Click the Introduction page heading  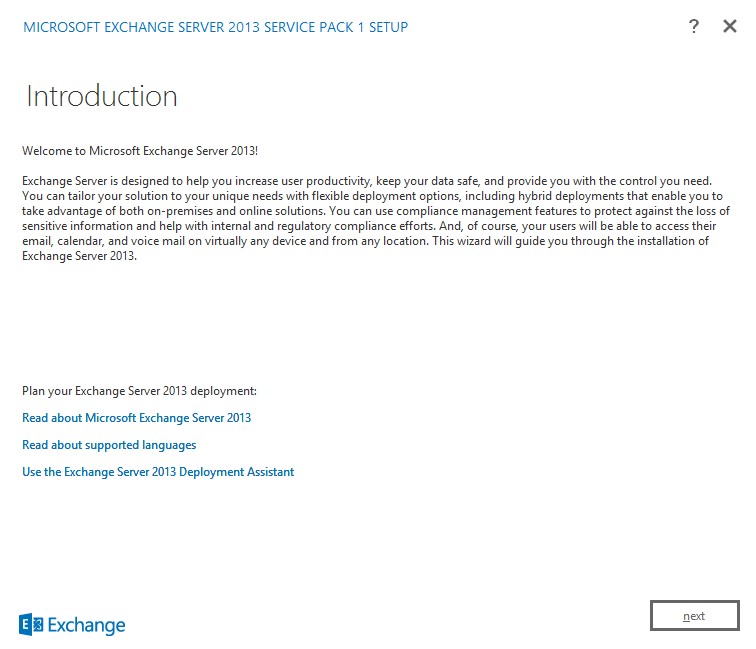click(x=102, y=96)
